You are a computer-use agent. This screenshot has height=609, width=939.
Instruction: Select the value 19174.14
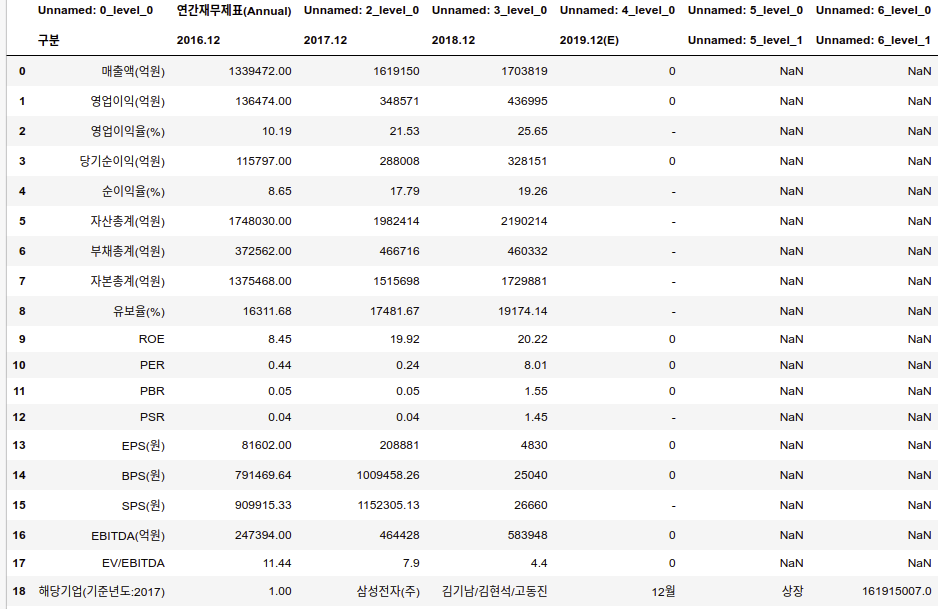(x=523, y=311)
